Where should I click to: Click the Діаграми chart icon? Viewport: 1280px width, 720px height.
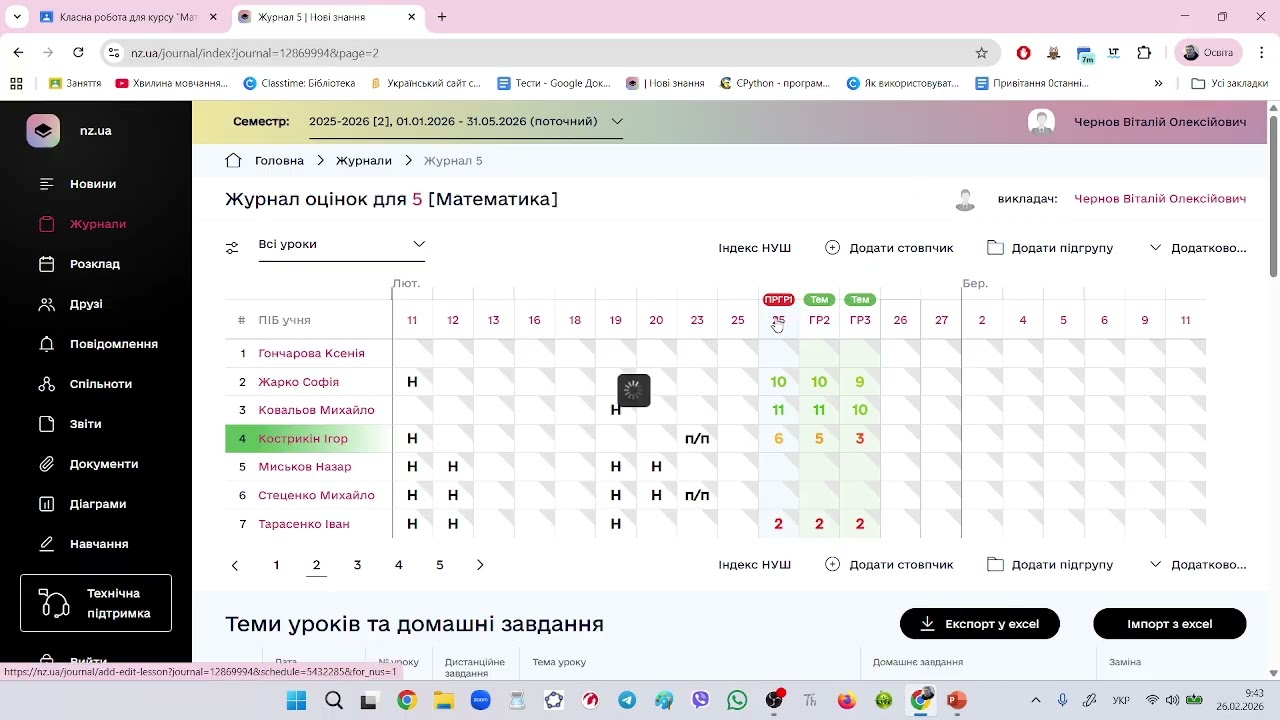46,504
